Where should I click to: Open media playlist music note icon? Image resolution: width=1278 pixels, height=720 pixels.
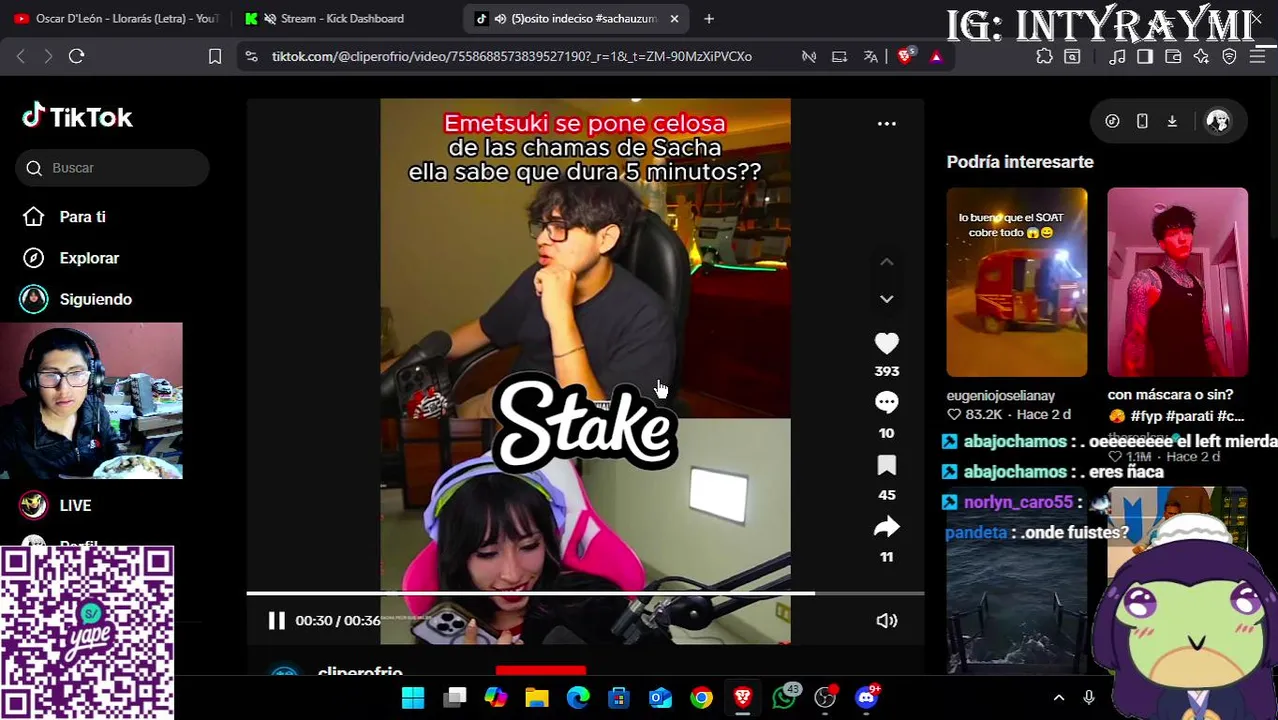point(1117,57)
